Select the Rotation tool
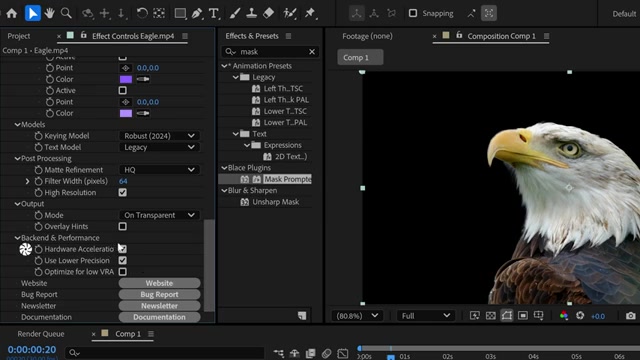Image resolution: width=640 pixels, height=360 pixels. tap(142, 13)
